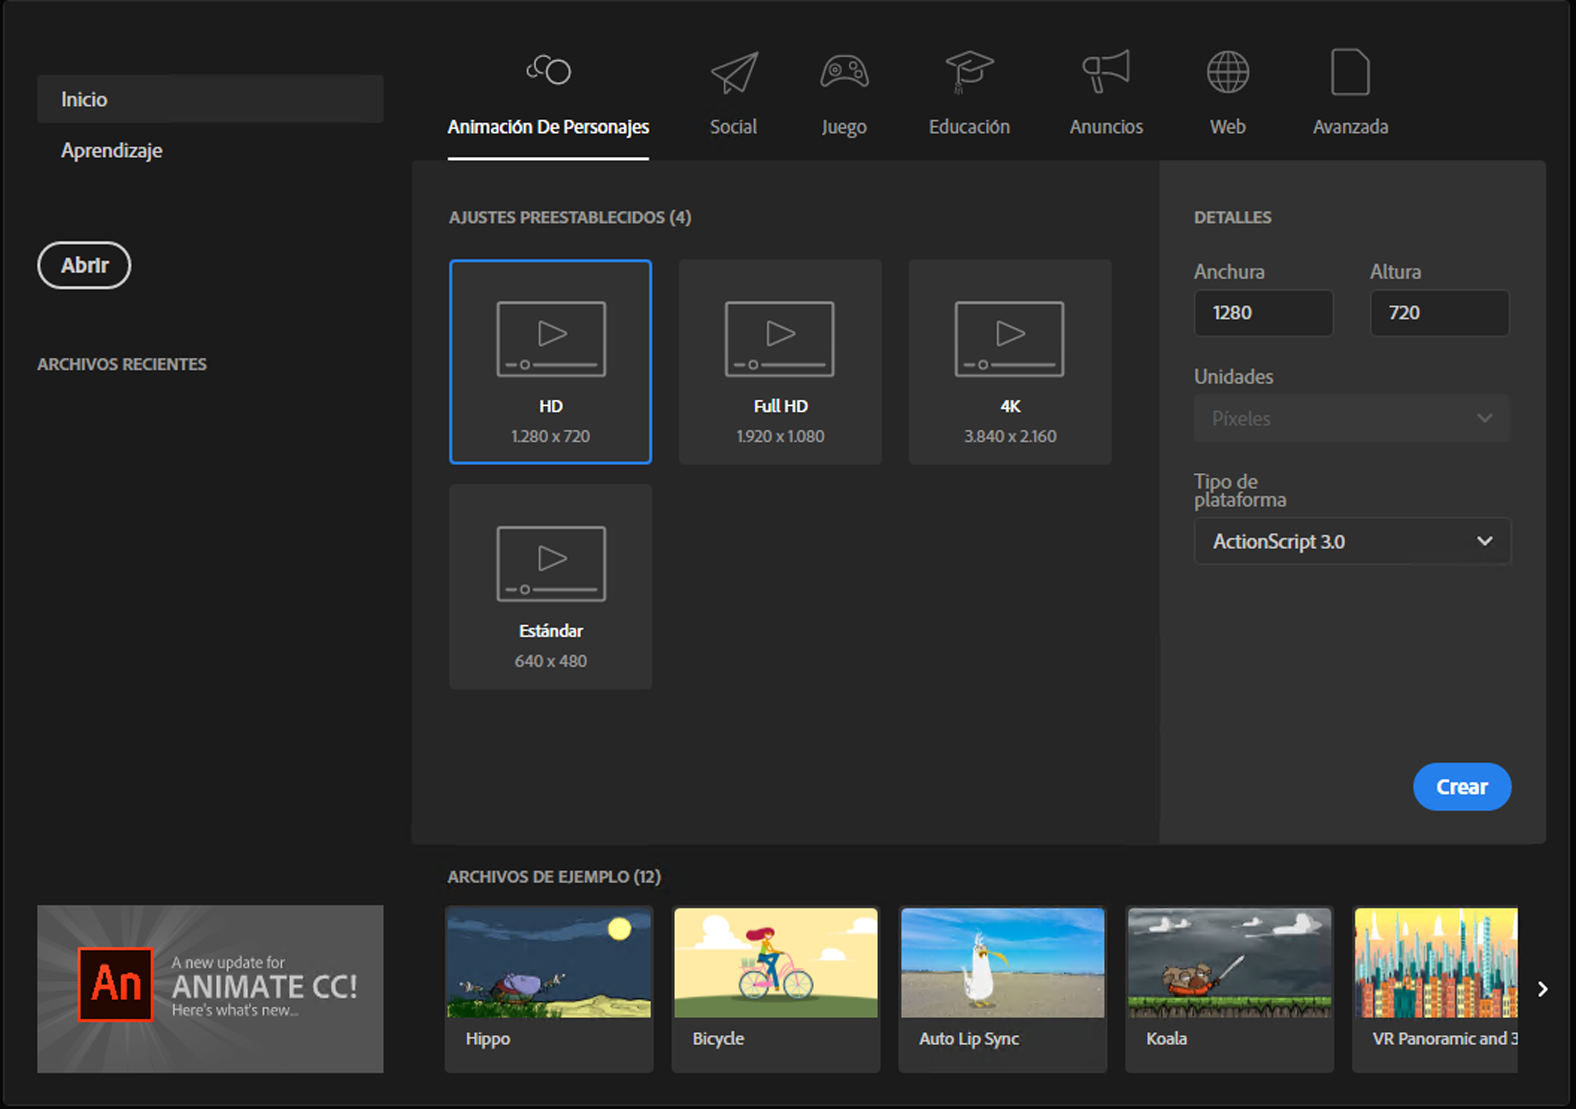Open the Unidades Píxeles dropdown

coord(1352,418)
